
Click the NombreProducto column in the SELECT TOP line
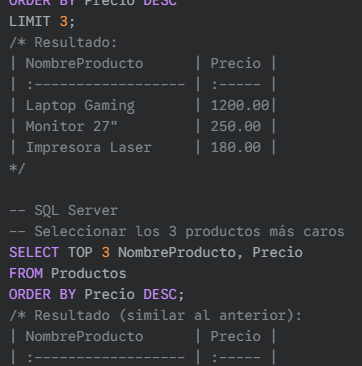(177, 252)
